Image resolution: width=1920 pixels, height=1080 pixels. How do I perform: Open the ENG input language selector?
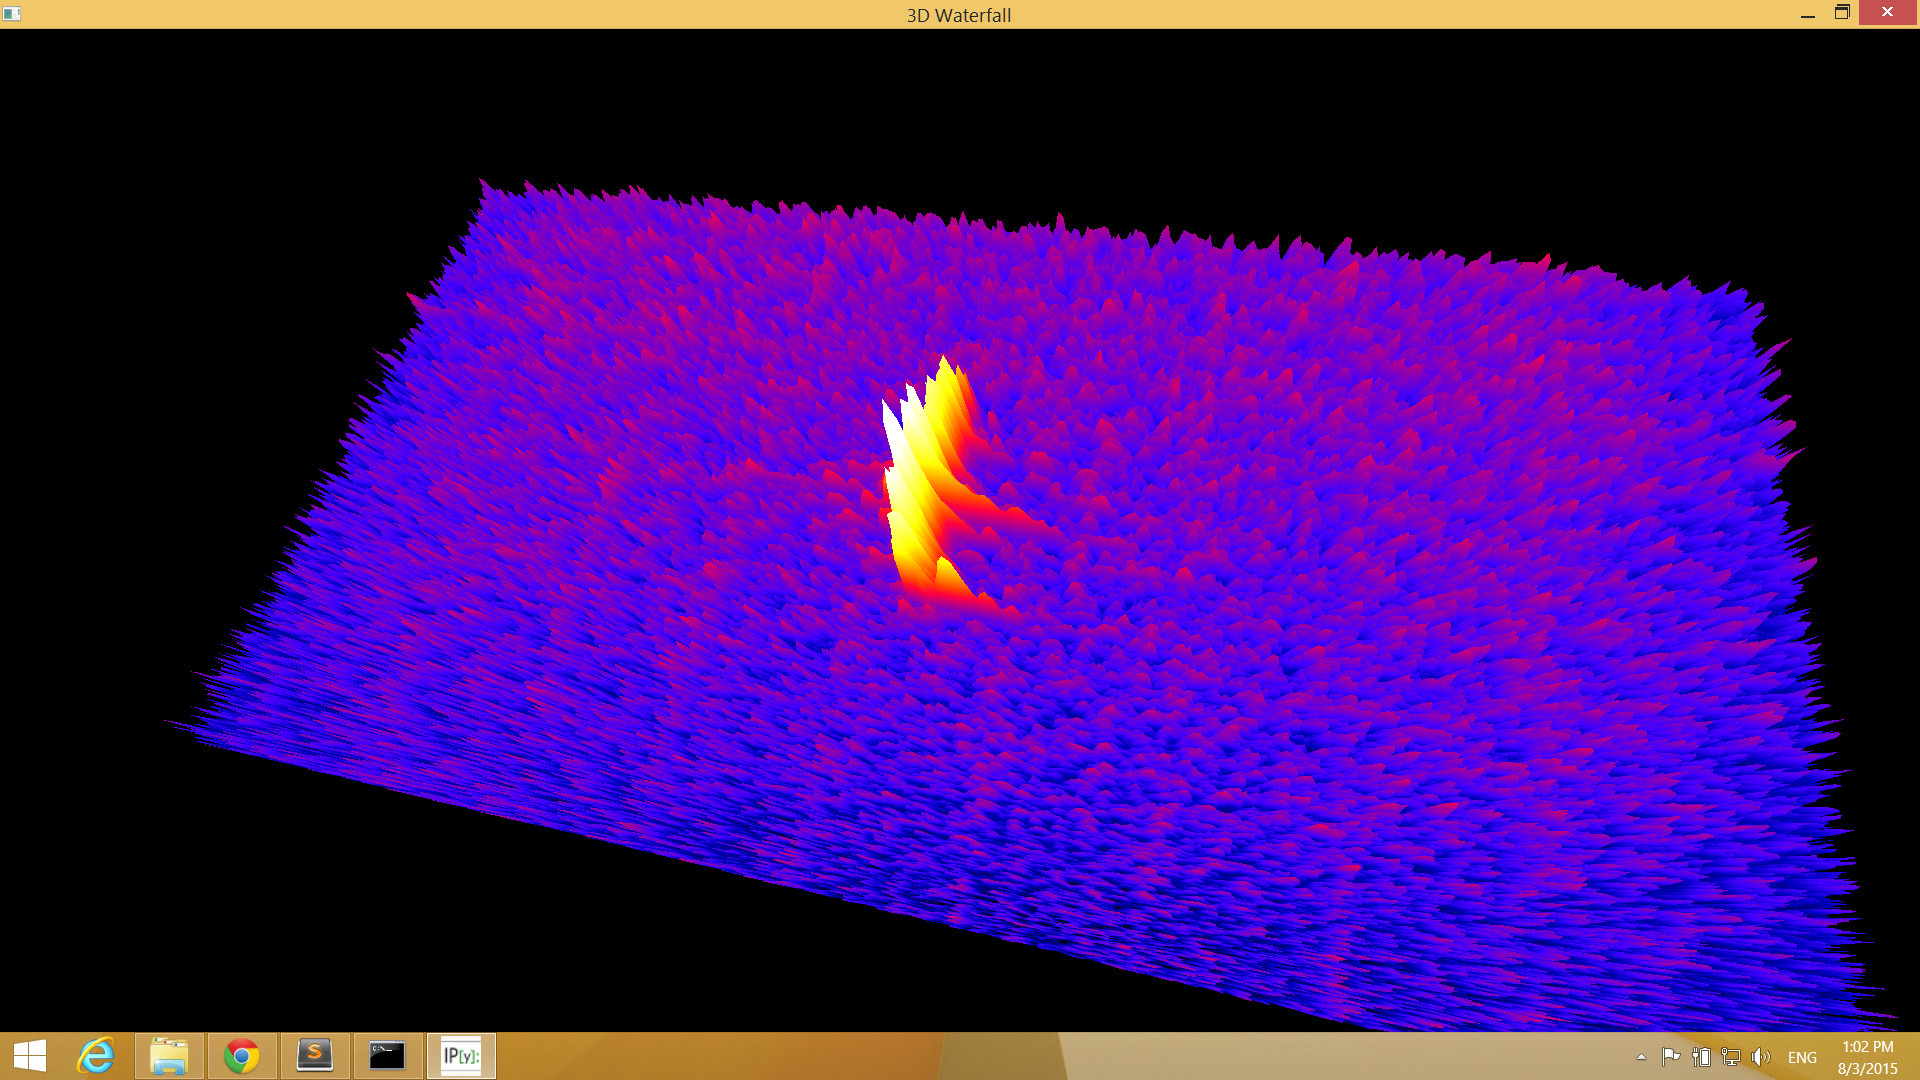1802,1057
